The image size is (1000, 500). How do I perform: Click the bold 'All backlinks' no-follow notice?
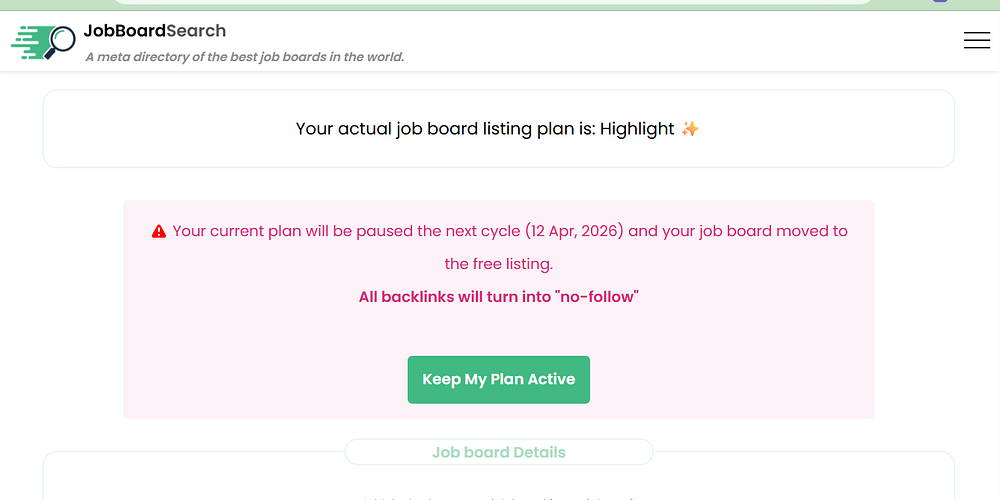click(x=498, y=297)
